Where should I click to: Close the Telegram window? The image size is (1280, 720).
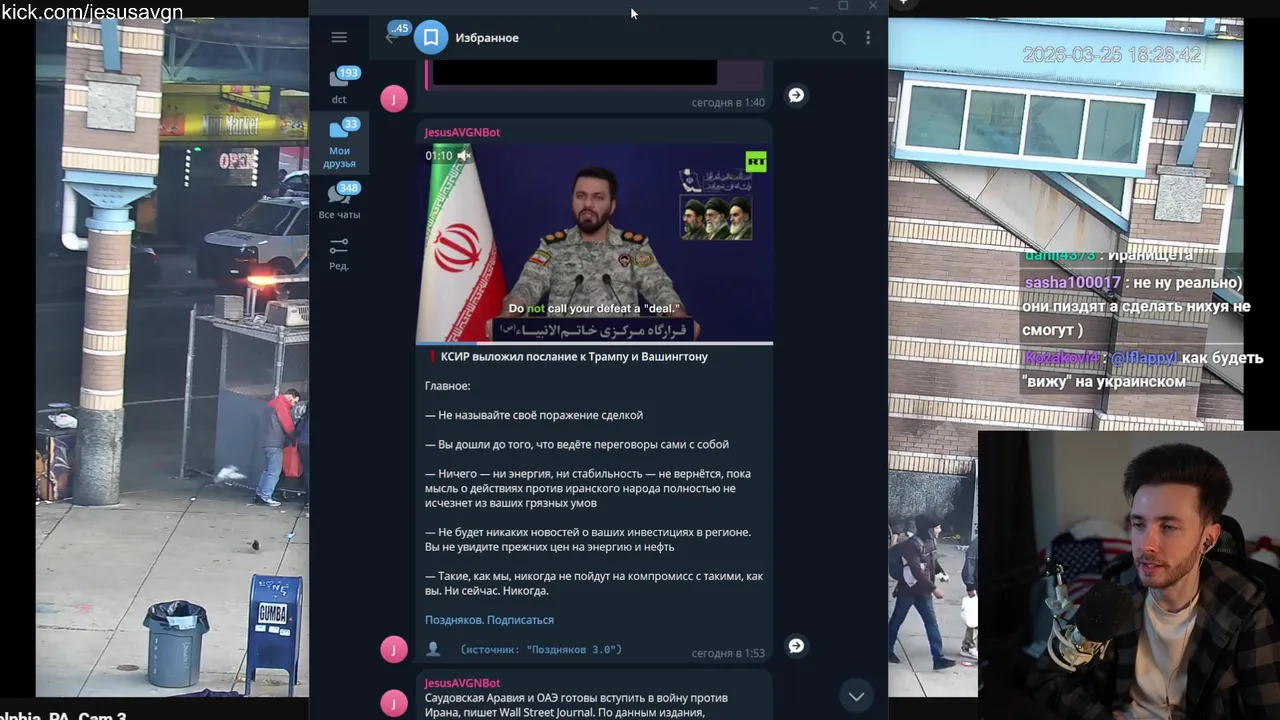click(872, 6)
